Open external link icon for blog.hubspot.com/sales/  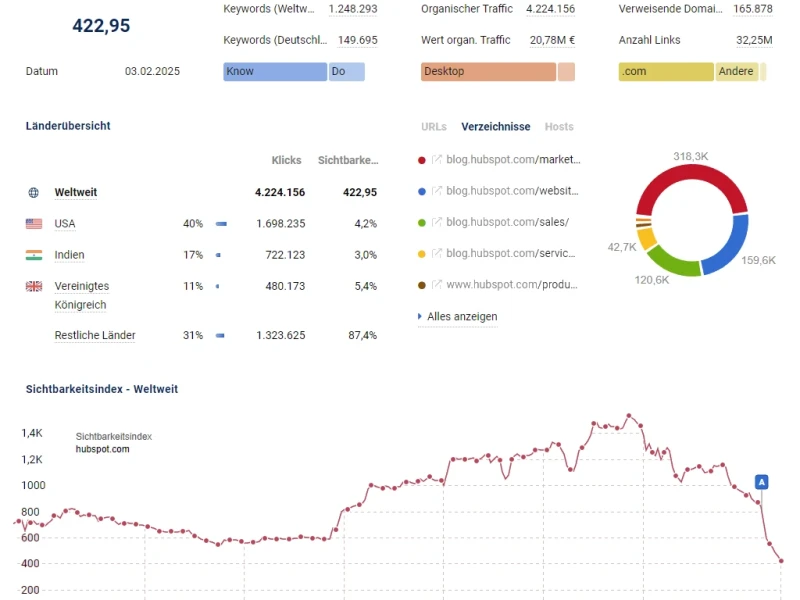pos(437,222)
